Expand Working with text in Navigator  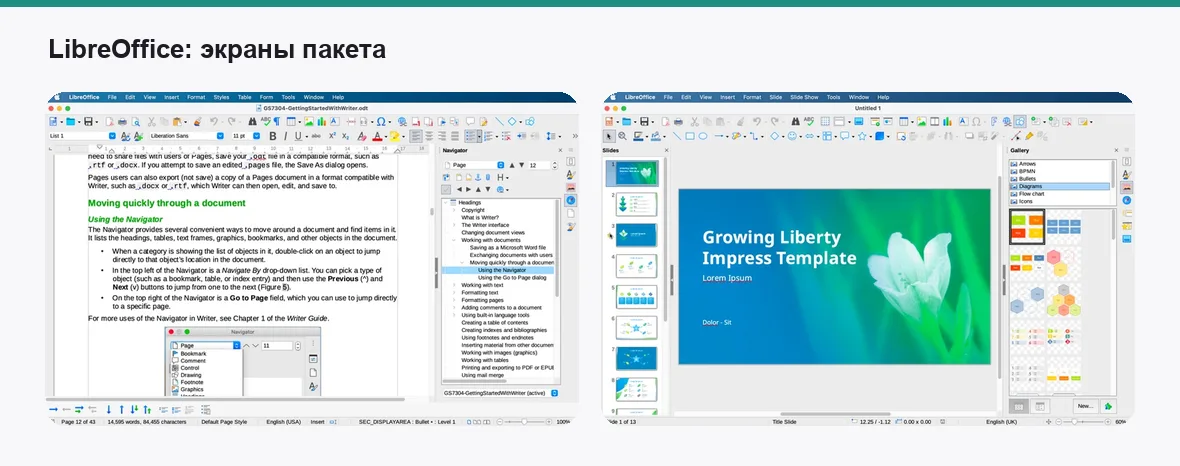coord(454,285)
